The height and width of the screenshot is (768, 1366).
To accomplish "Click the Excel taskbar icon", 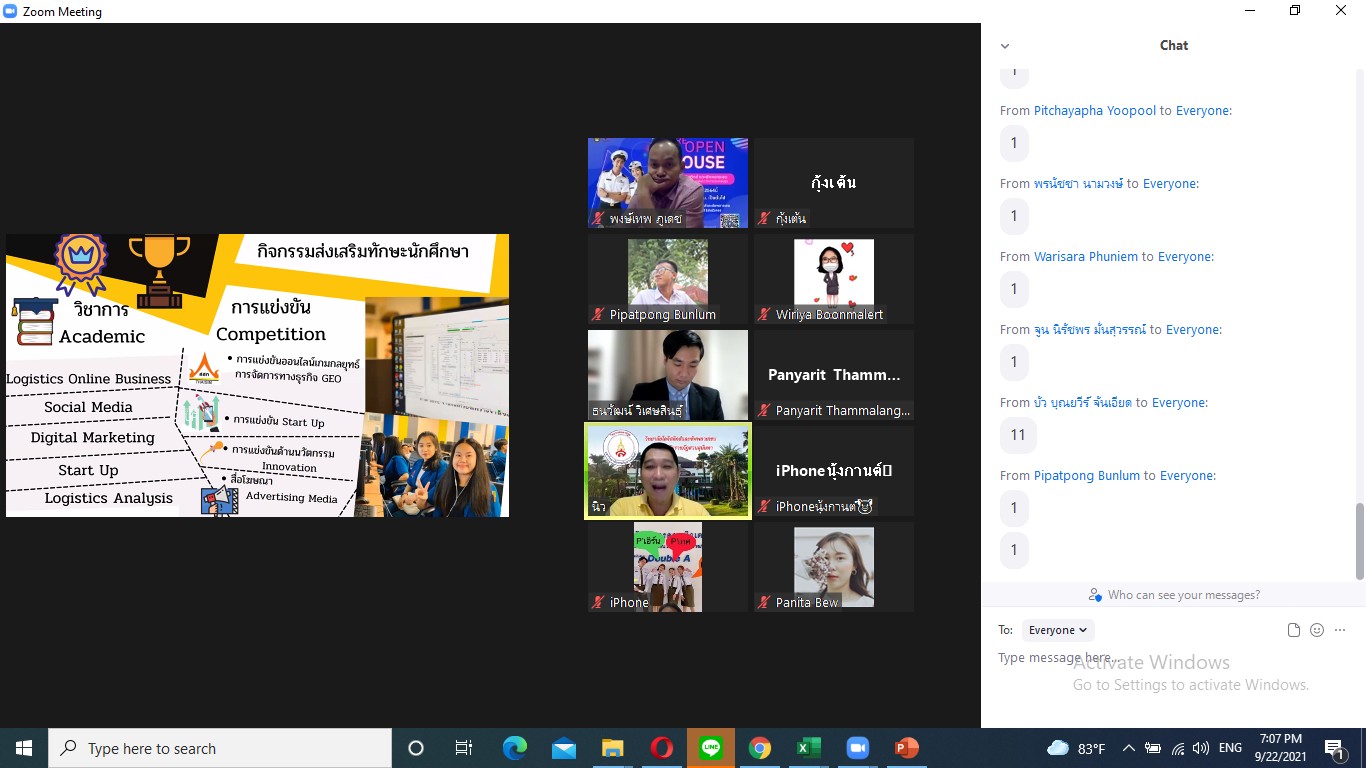I will click(808, 748).
